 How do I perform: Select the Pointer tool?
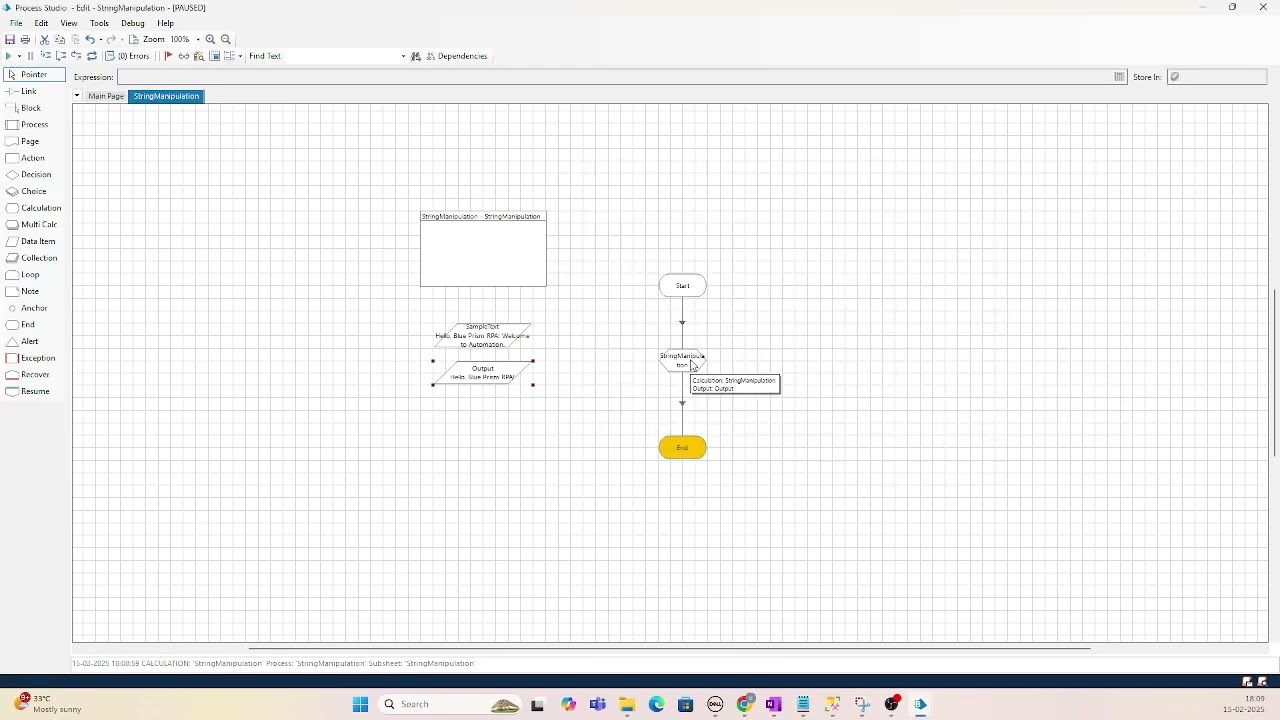click(34, 75)
